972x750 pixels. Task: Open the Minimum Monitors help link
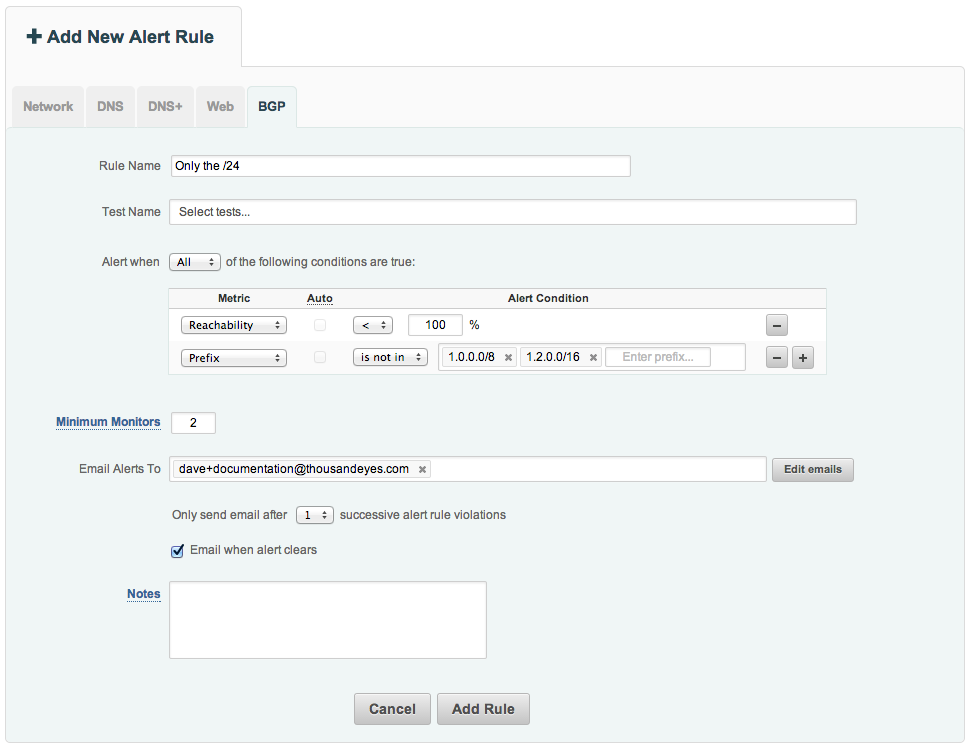[108, 422]
